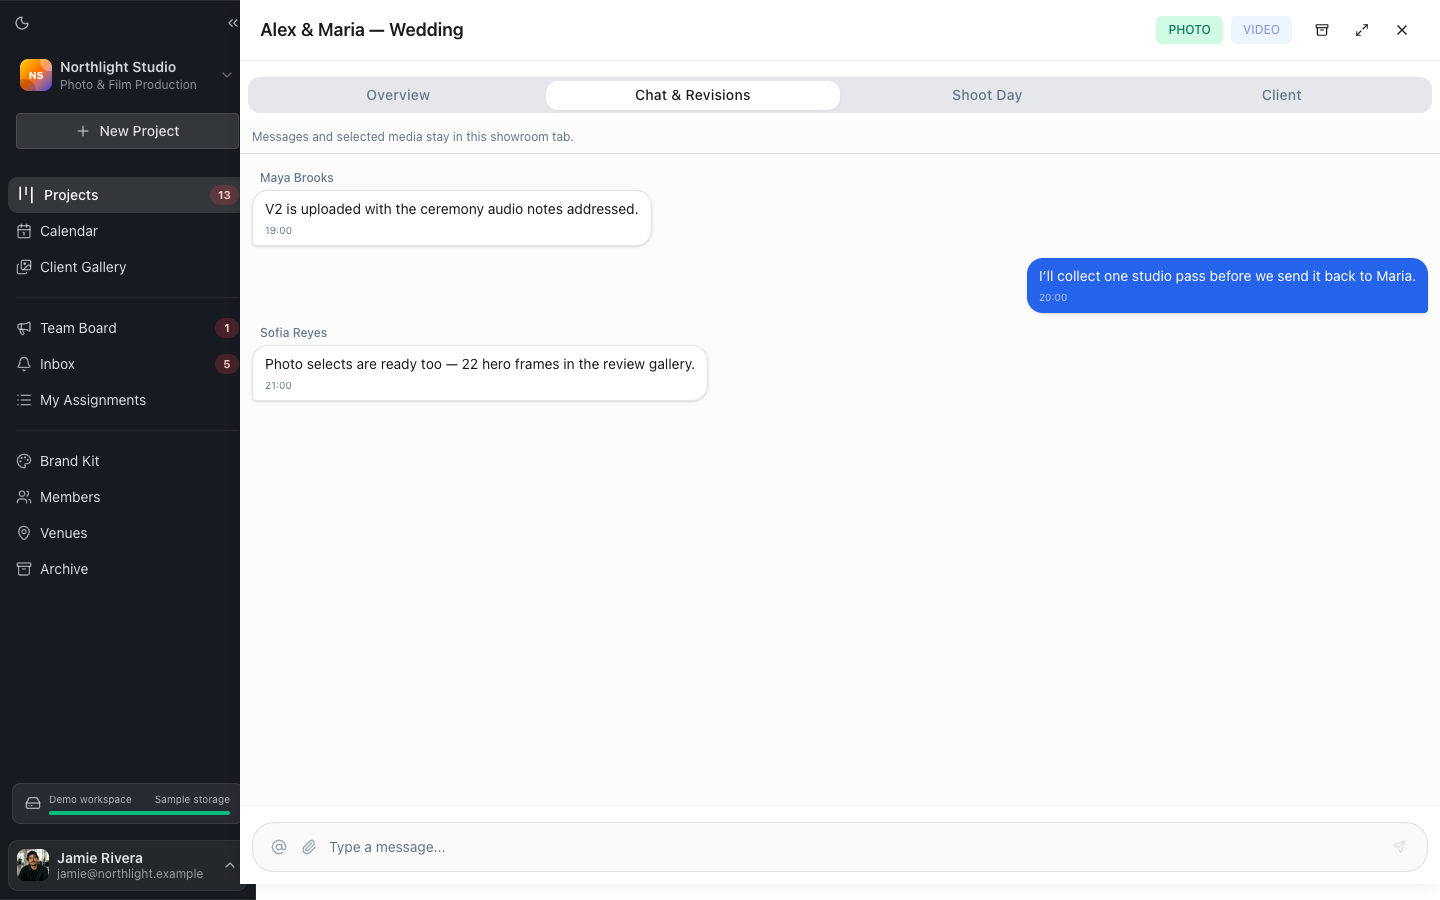1440x900 pixels.
Task: Click the mention @ icon in composer
Action: coord(279,847)
